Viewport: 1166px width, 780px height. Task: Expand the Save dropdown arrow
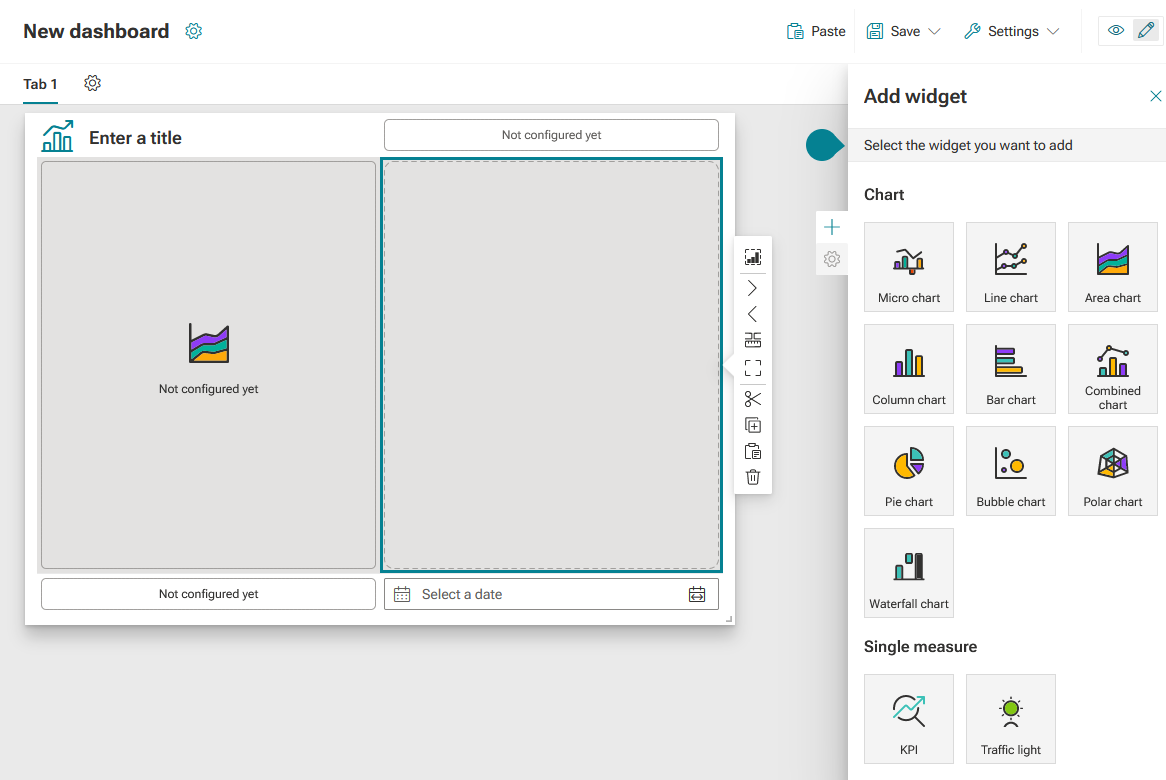click(x=935, y=31)
